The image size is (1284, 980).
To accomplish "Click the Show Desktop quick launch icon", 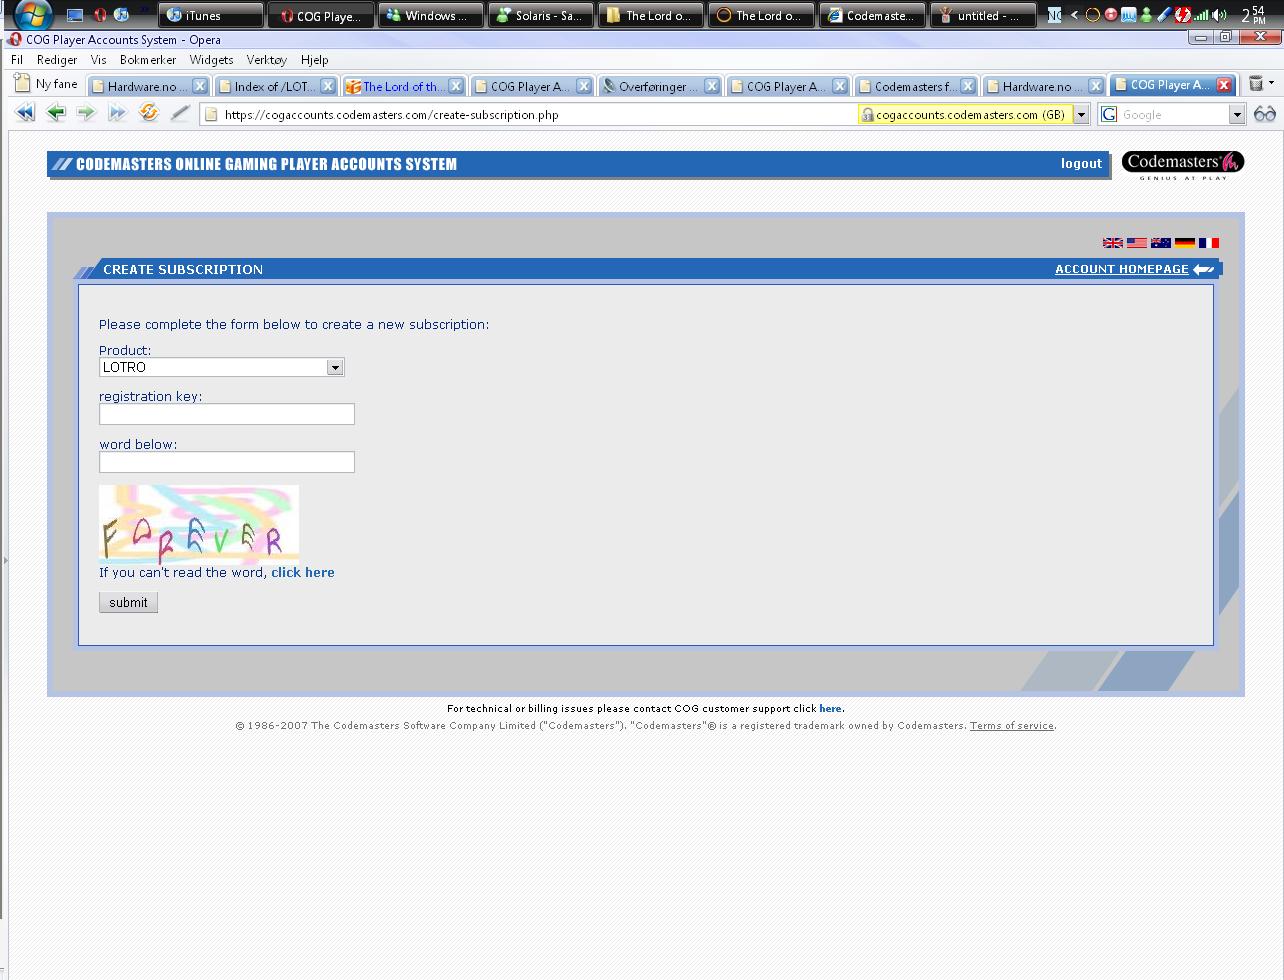I will point(76,15).
